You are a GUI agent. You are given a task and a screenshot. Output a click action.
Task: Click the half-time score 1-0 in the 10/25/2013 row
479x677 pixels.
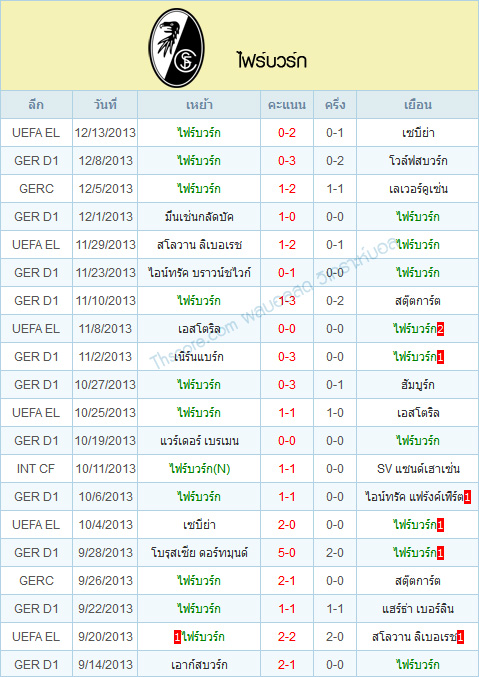pyautogui.click(x=335, y=413)
